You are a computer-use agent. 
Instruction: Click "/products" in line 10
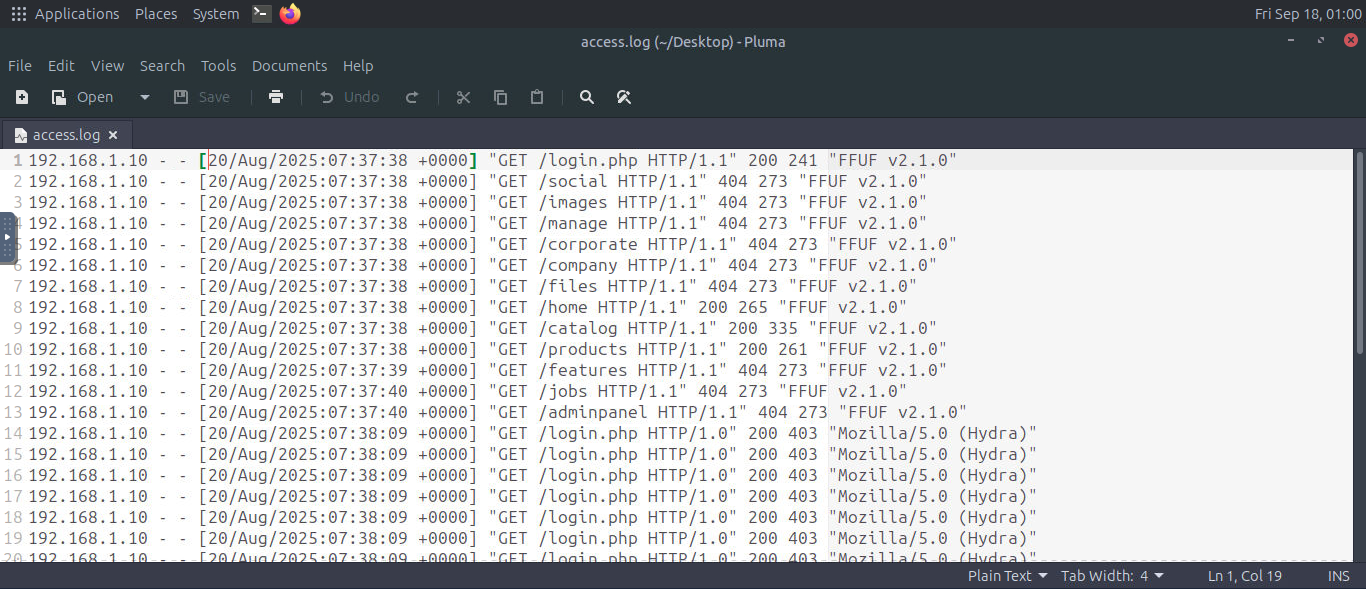[x=583, y=349]
